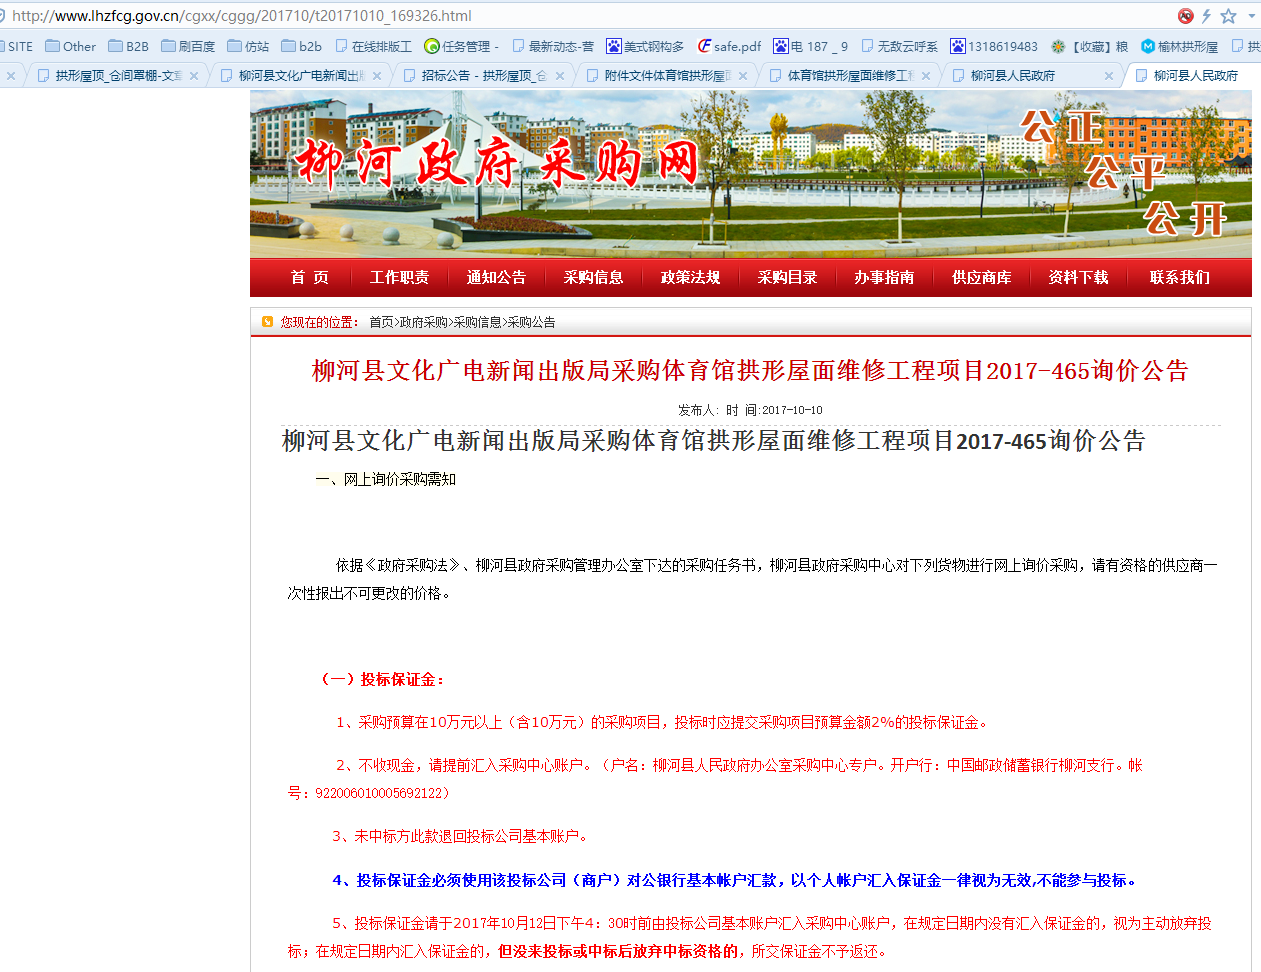This screenshot has width=1261, height=972.
Task: Open the 在线排版工 bookmark
Action: 373,46
